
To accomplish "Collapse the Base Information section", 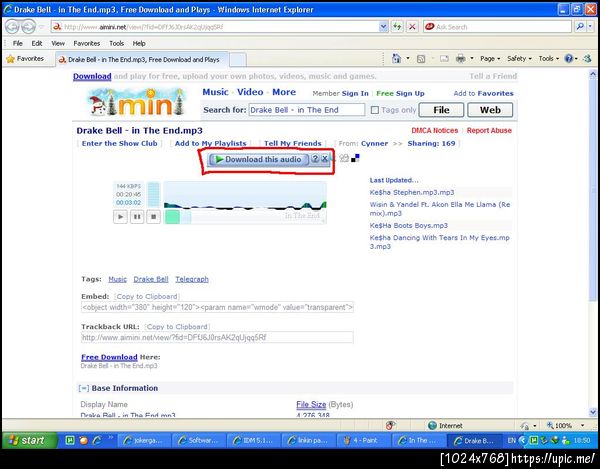I will (x=83, y=388).
